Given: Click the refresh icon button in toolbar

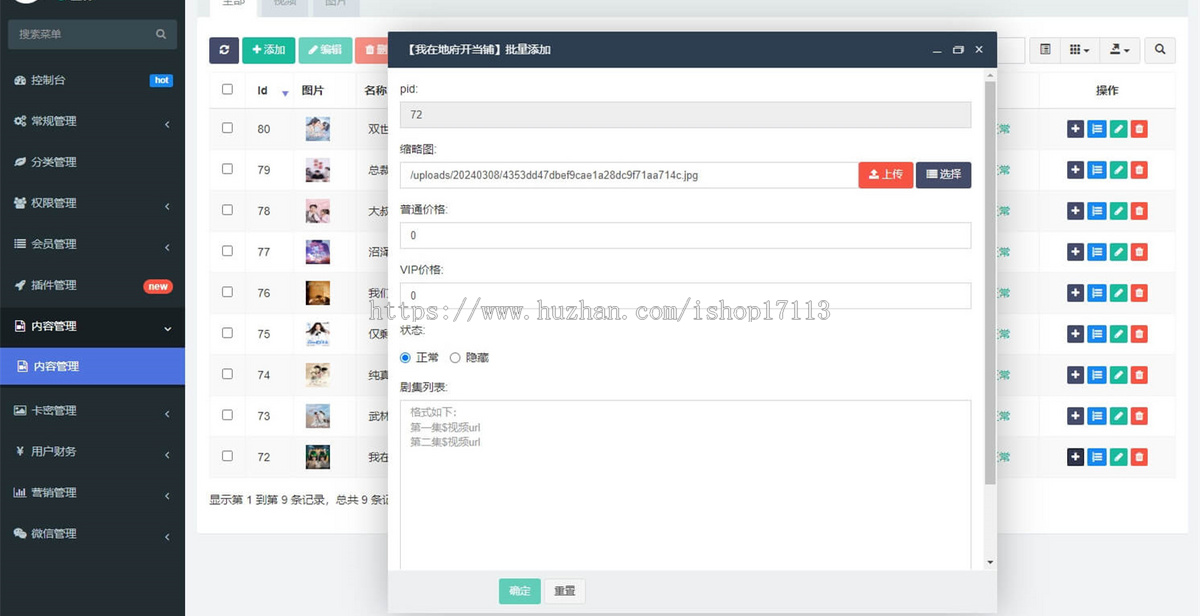Looking at the screenshot, I should [x=224, y=49].
